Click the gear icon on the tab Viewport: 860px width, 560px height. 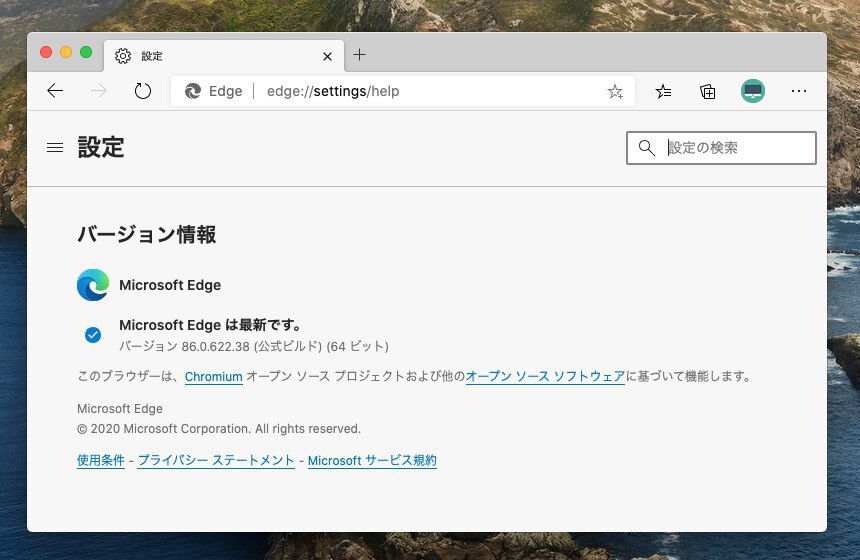tap(123, 56)
